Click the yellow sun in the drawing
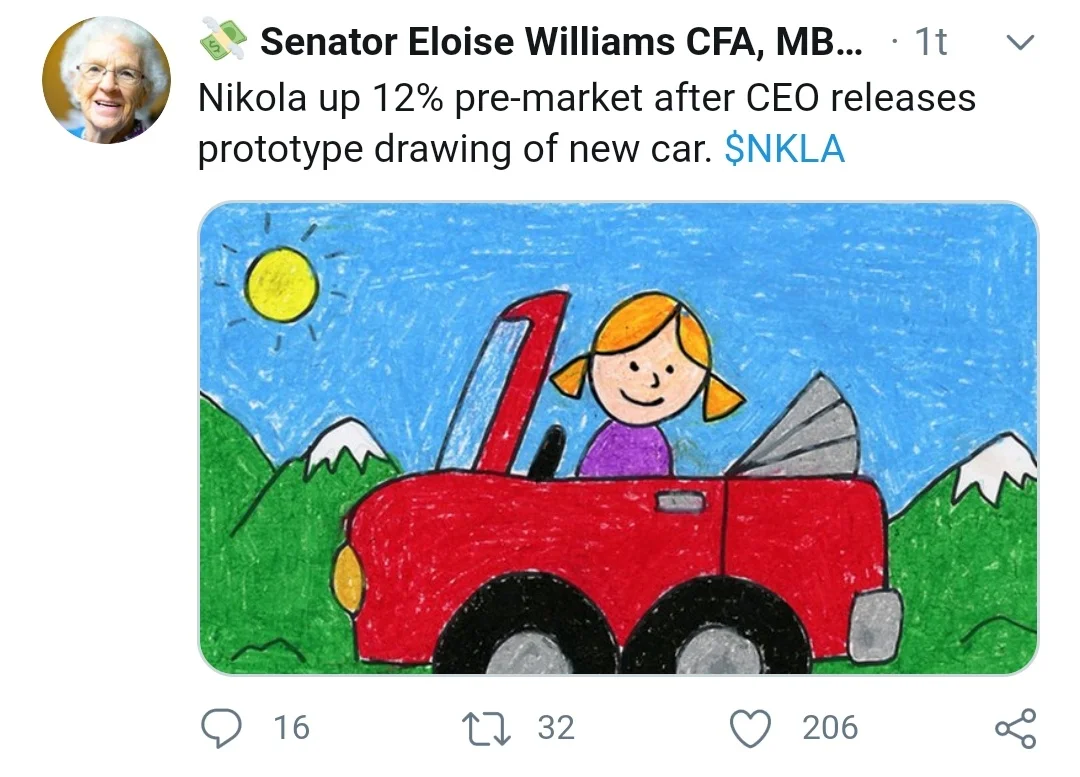The height and width of the screenshot is (777, 1080). [x=281, y=284]
